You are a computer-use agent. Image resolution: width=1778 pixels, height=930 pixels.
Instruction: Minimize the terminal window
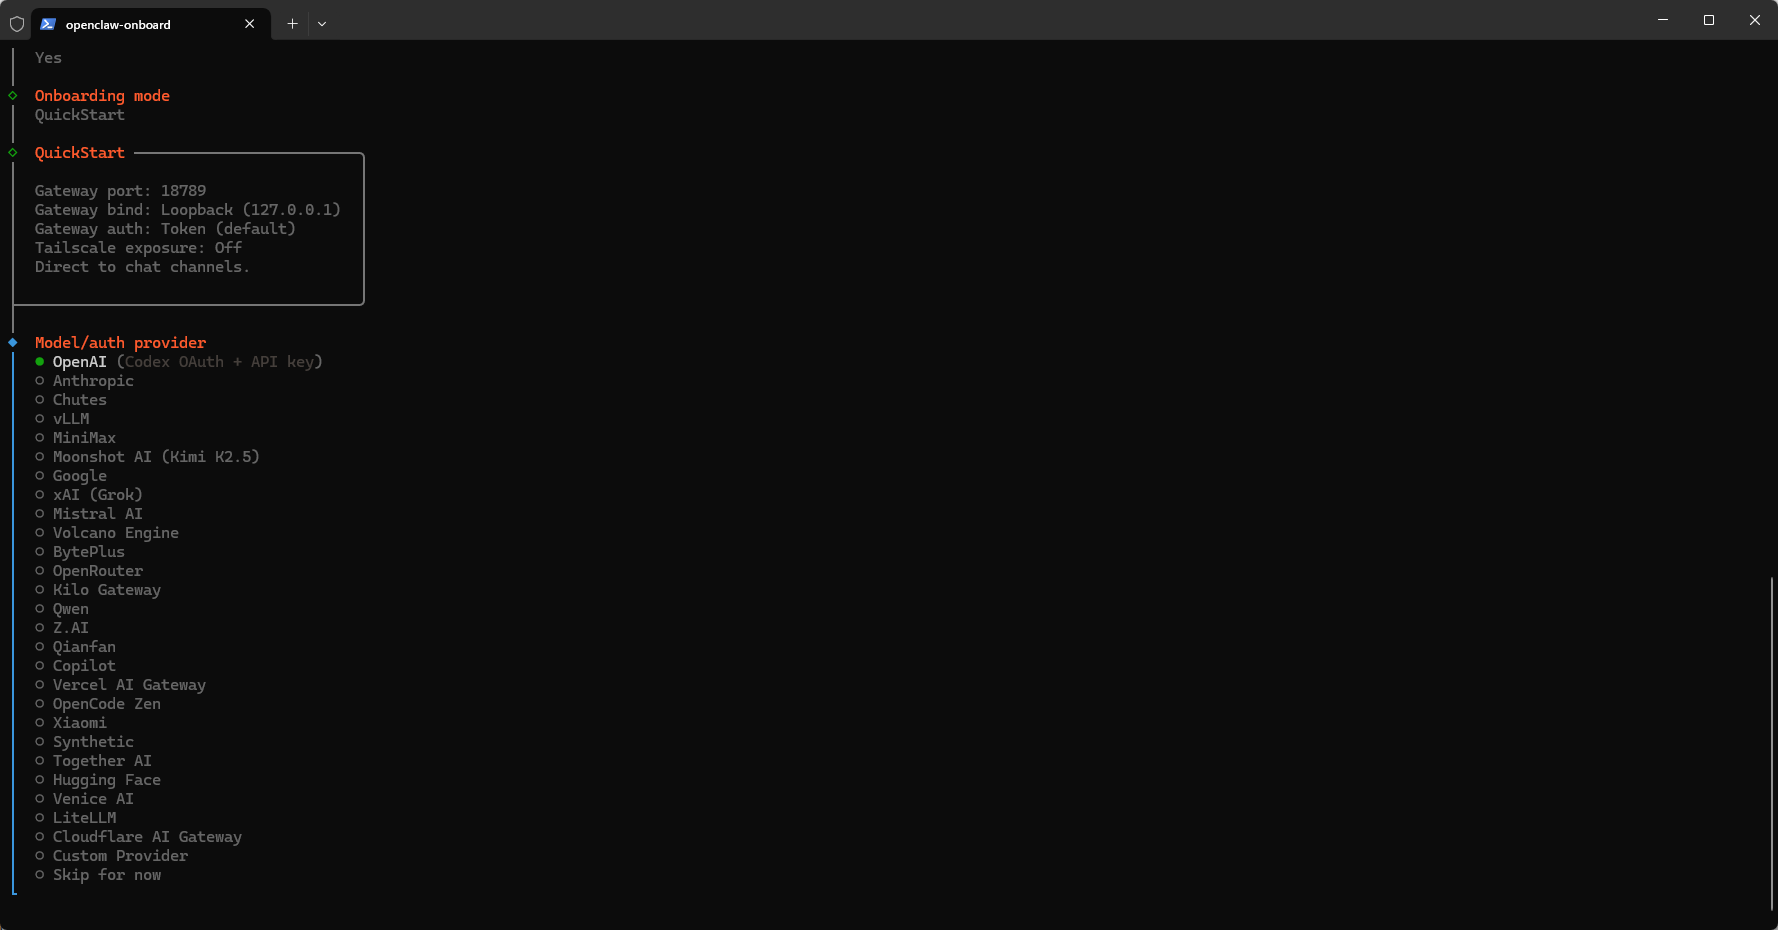(1663, 20)
